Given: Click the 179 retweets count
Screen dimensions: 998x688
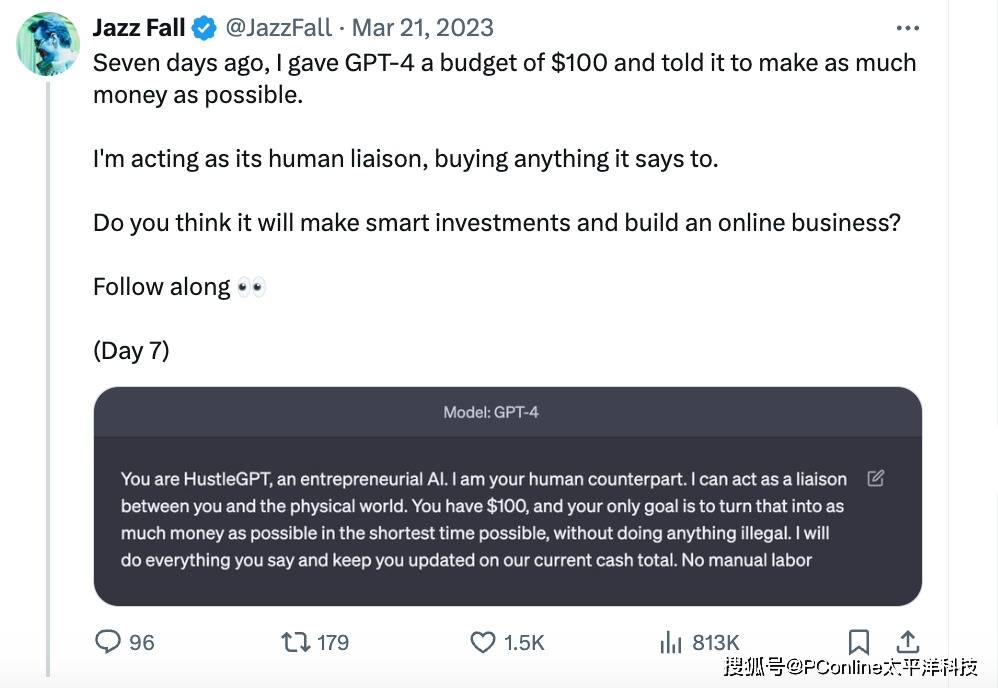Looking at the screenshot, I should [x=332, y=642].
